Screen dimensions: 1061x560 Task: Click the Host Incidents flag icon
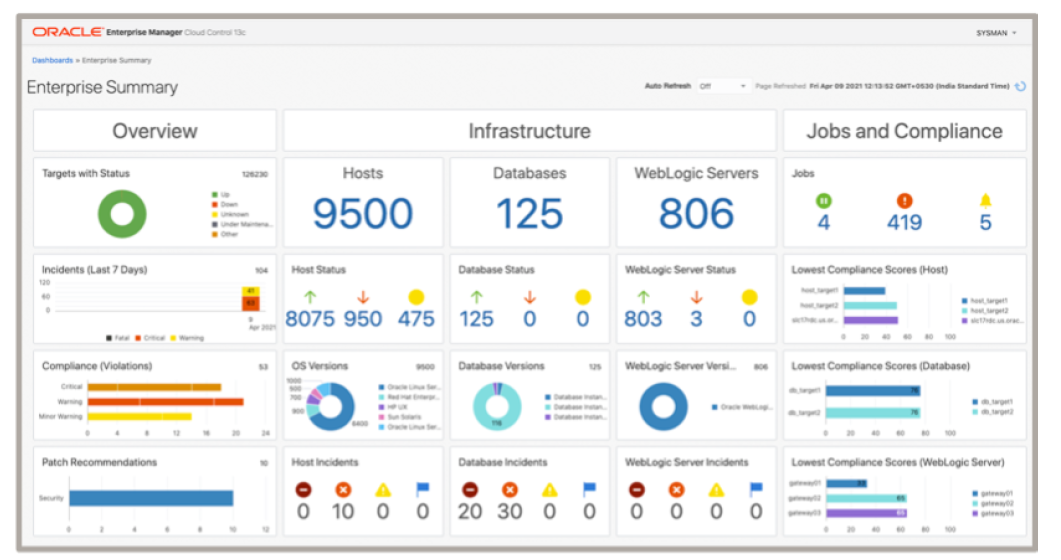click(x=423, y=489)
